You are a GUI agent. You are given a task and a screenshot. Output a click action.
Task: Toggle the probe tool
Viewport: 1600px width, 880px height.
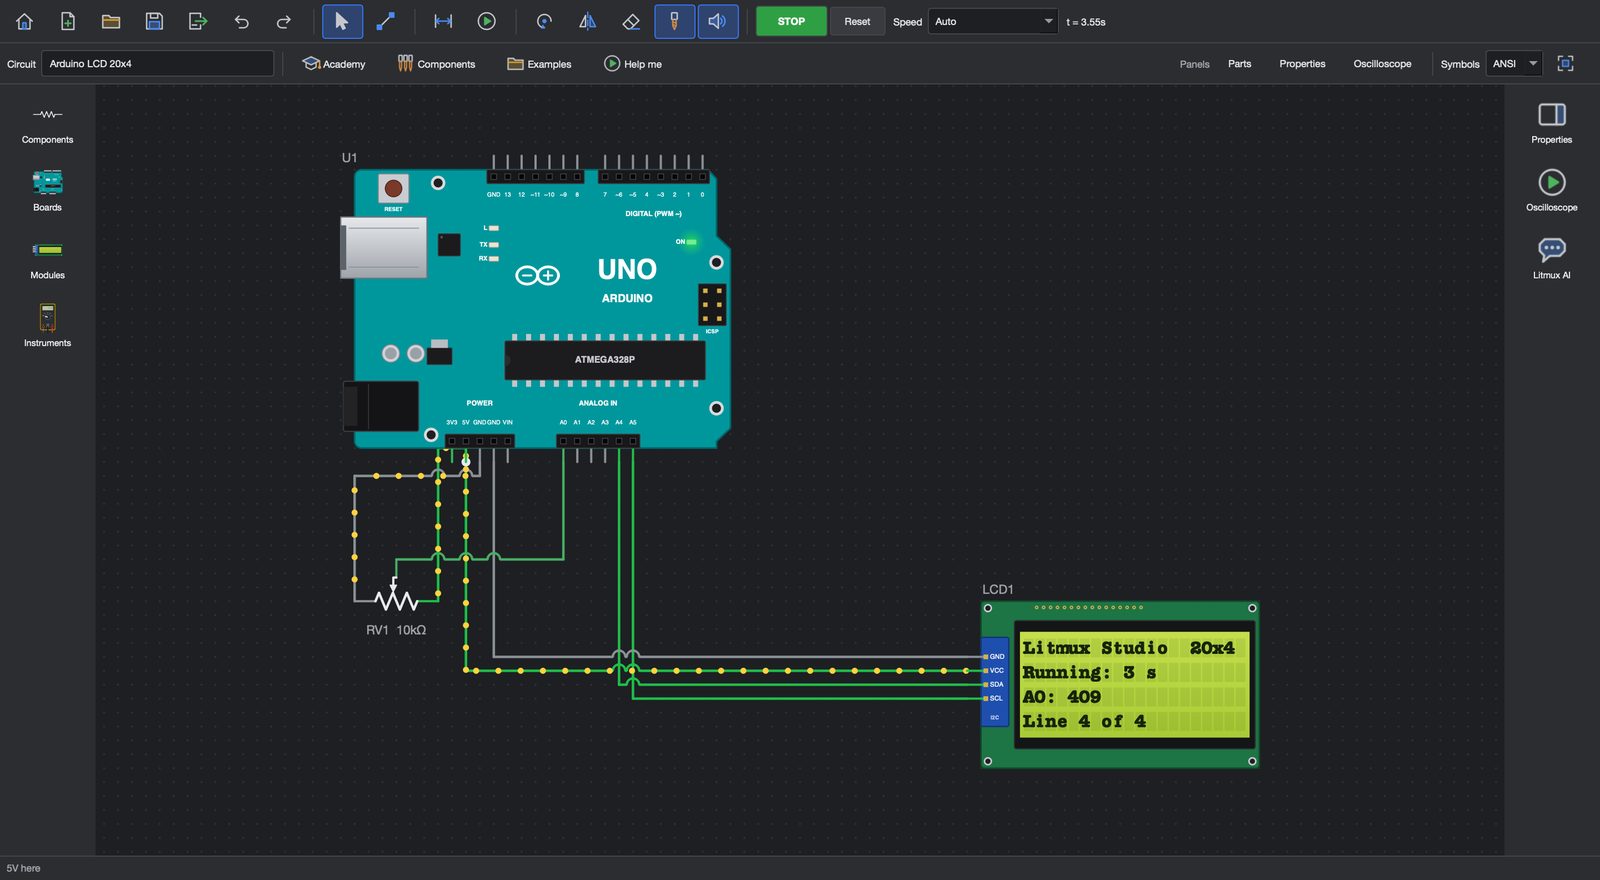point(675,21)
